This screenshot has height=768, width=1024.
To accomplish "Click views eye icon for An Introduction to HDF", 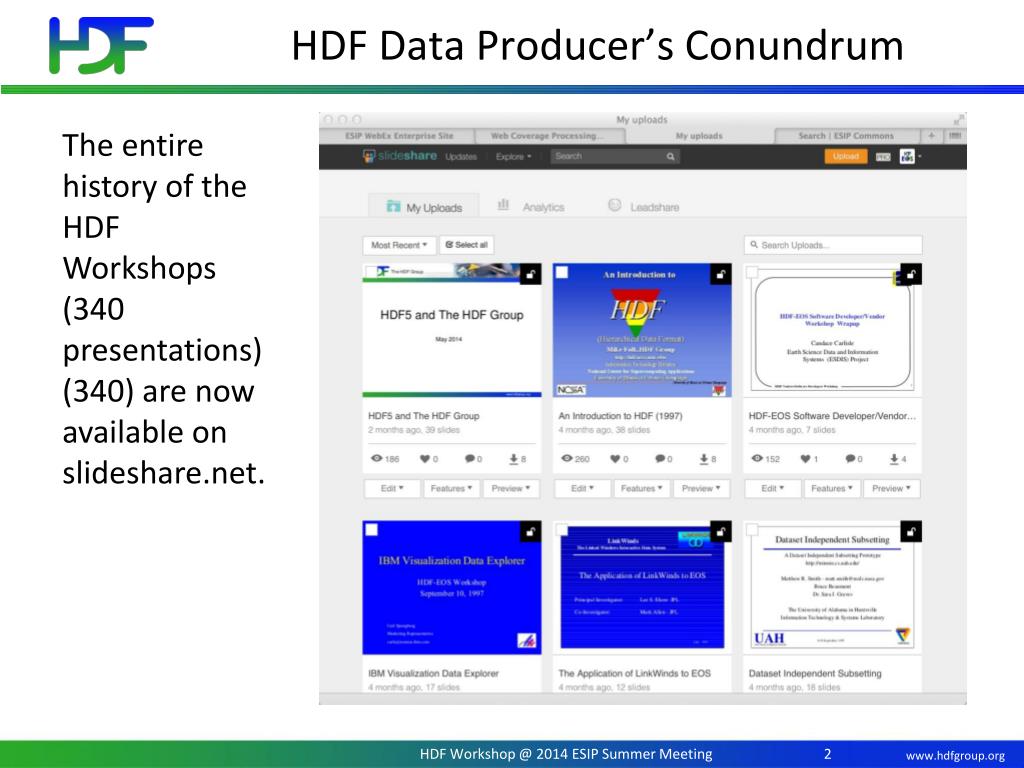I will [x=567, y=458].
